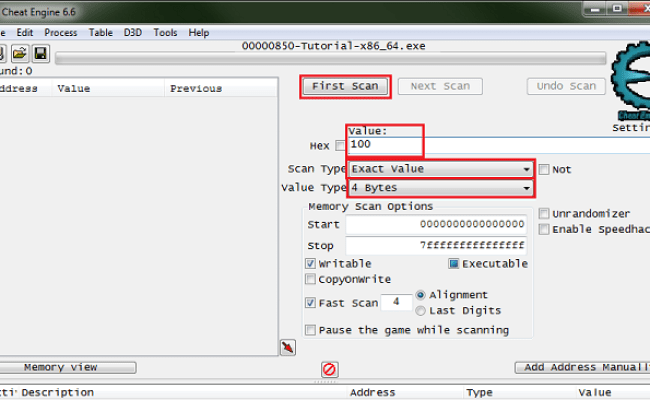650x400 pixels.
Task: Click the Memory Scan Options label
Action: 370,206
